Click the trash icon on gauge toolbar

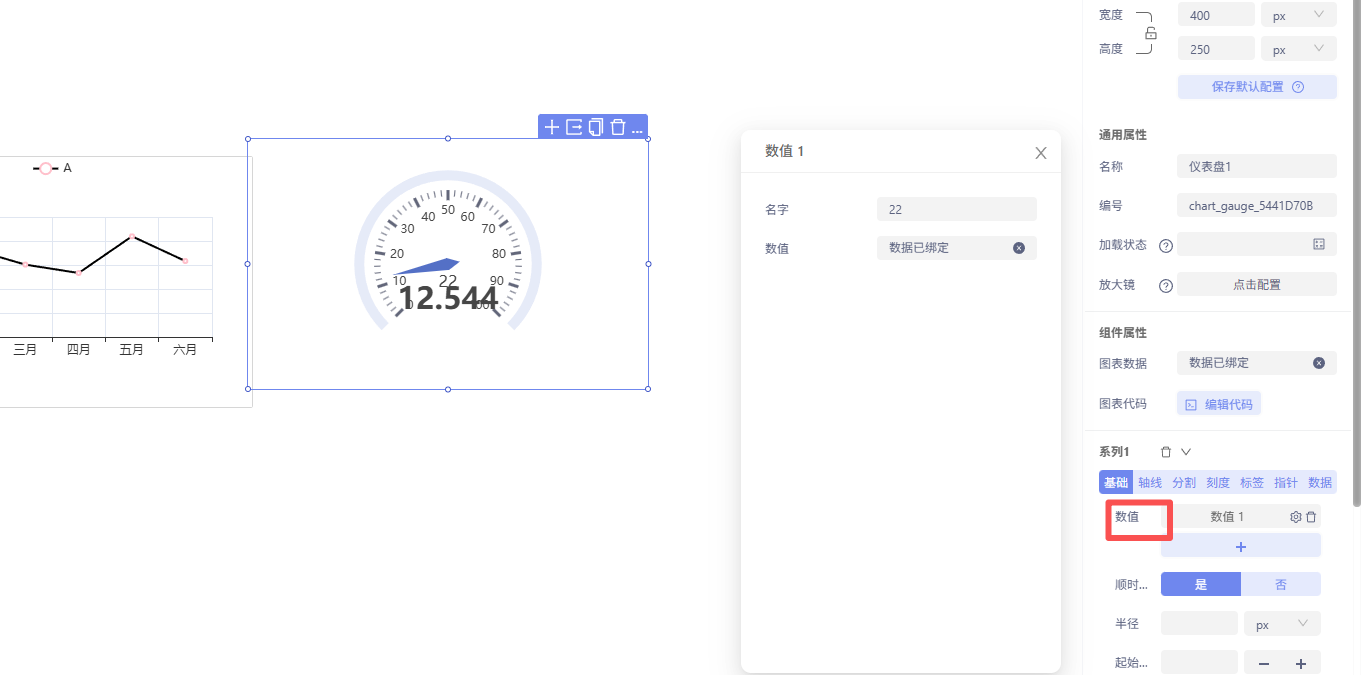pos(618,127)
